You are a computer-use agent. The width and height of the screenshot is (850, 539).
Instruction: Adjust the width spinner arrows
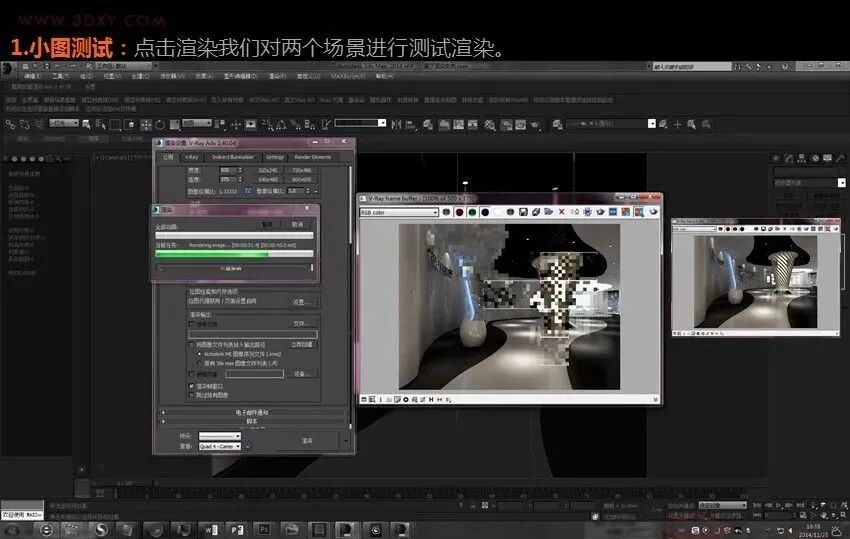click(x=241, y=170)
